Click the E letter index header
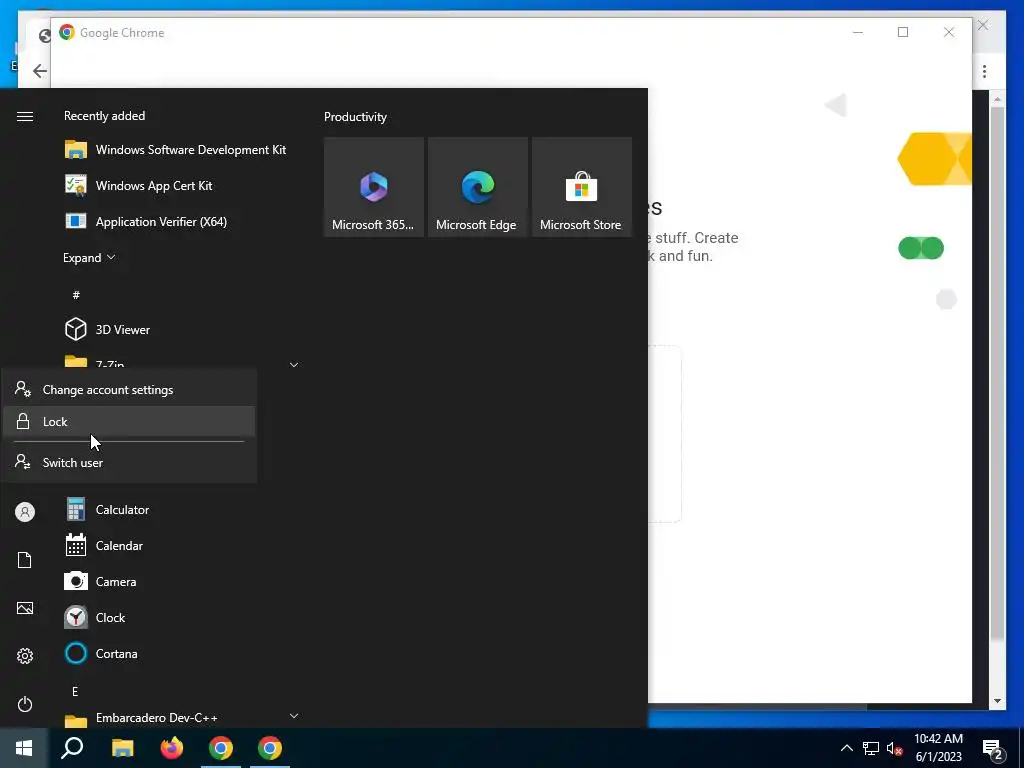1024x768 pixels. (x=75, y=691)
